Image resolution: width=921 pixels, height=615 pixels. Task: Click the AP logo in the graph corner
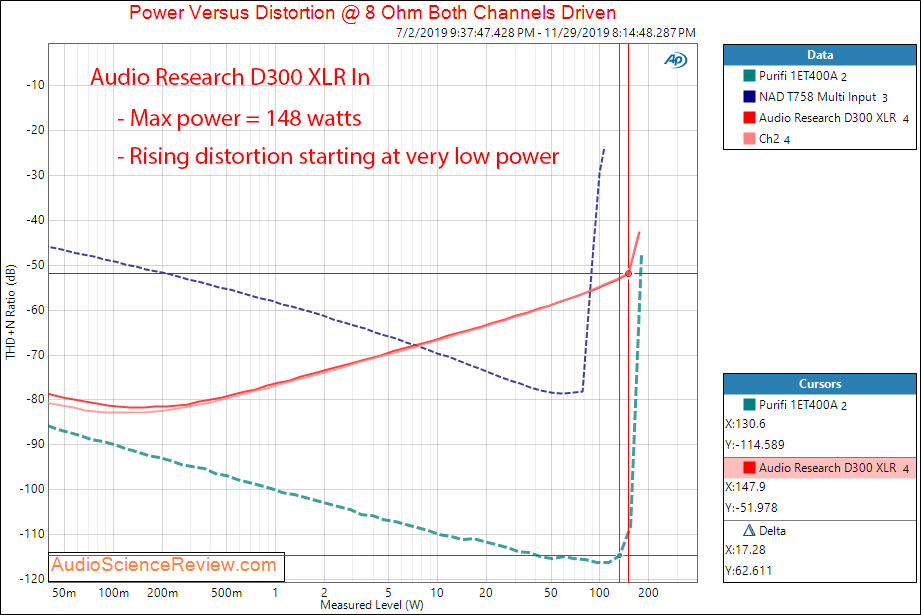tap(675, 60)
